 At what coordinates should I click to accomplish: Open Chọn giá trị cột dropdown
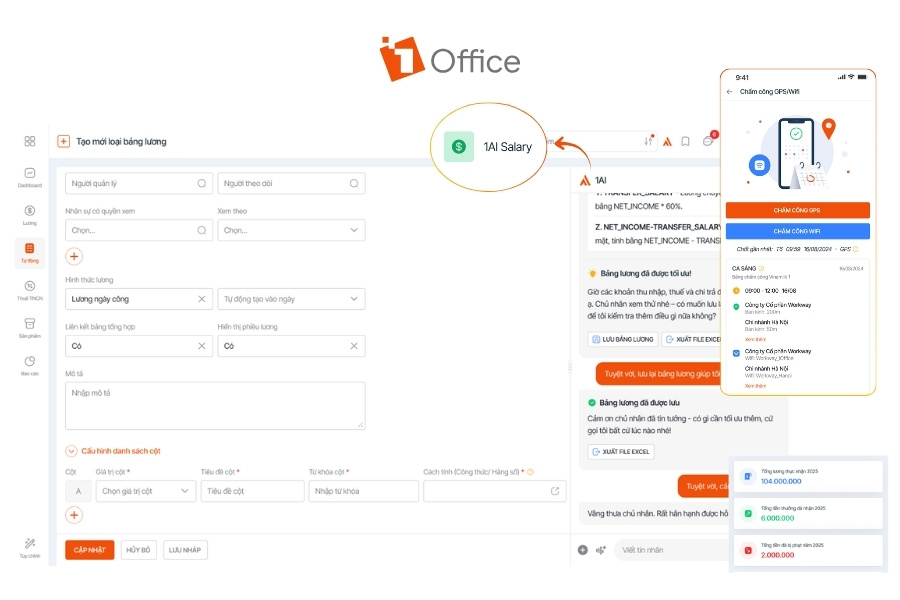pos(145,491)
